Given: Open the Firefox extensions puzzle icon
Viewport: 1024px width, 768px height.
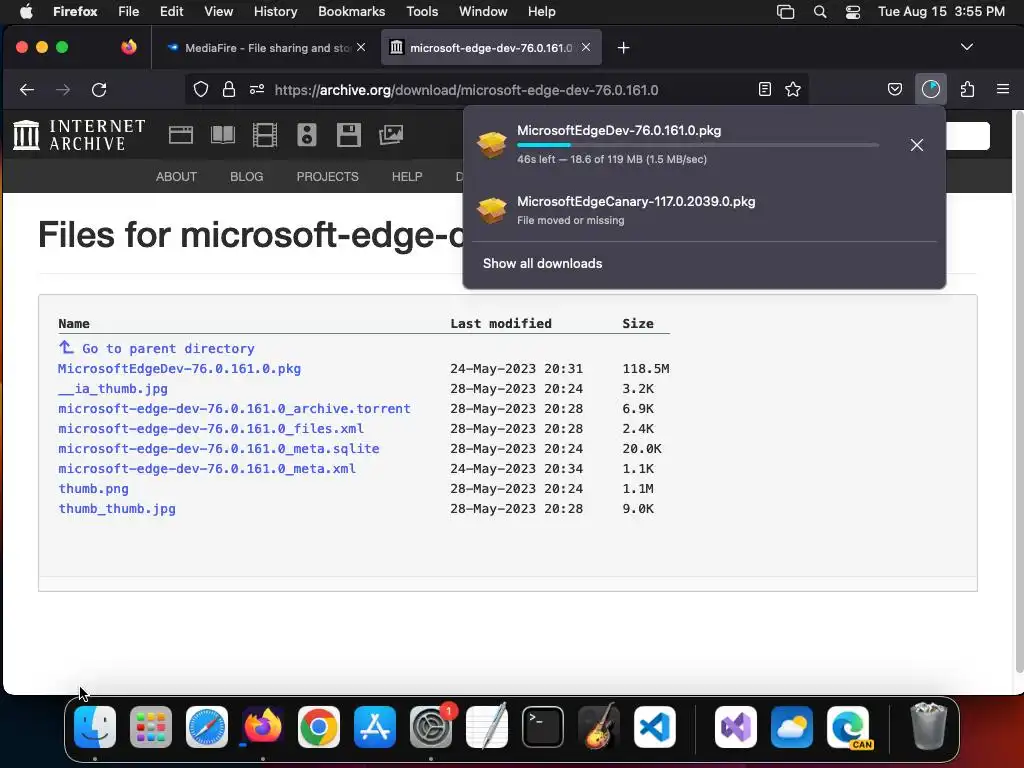Looking at the screenshot, I should click(x=967, y=89).
